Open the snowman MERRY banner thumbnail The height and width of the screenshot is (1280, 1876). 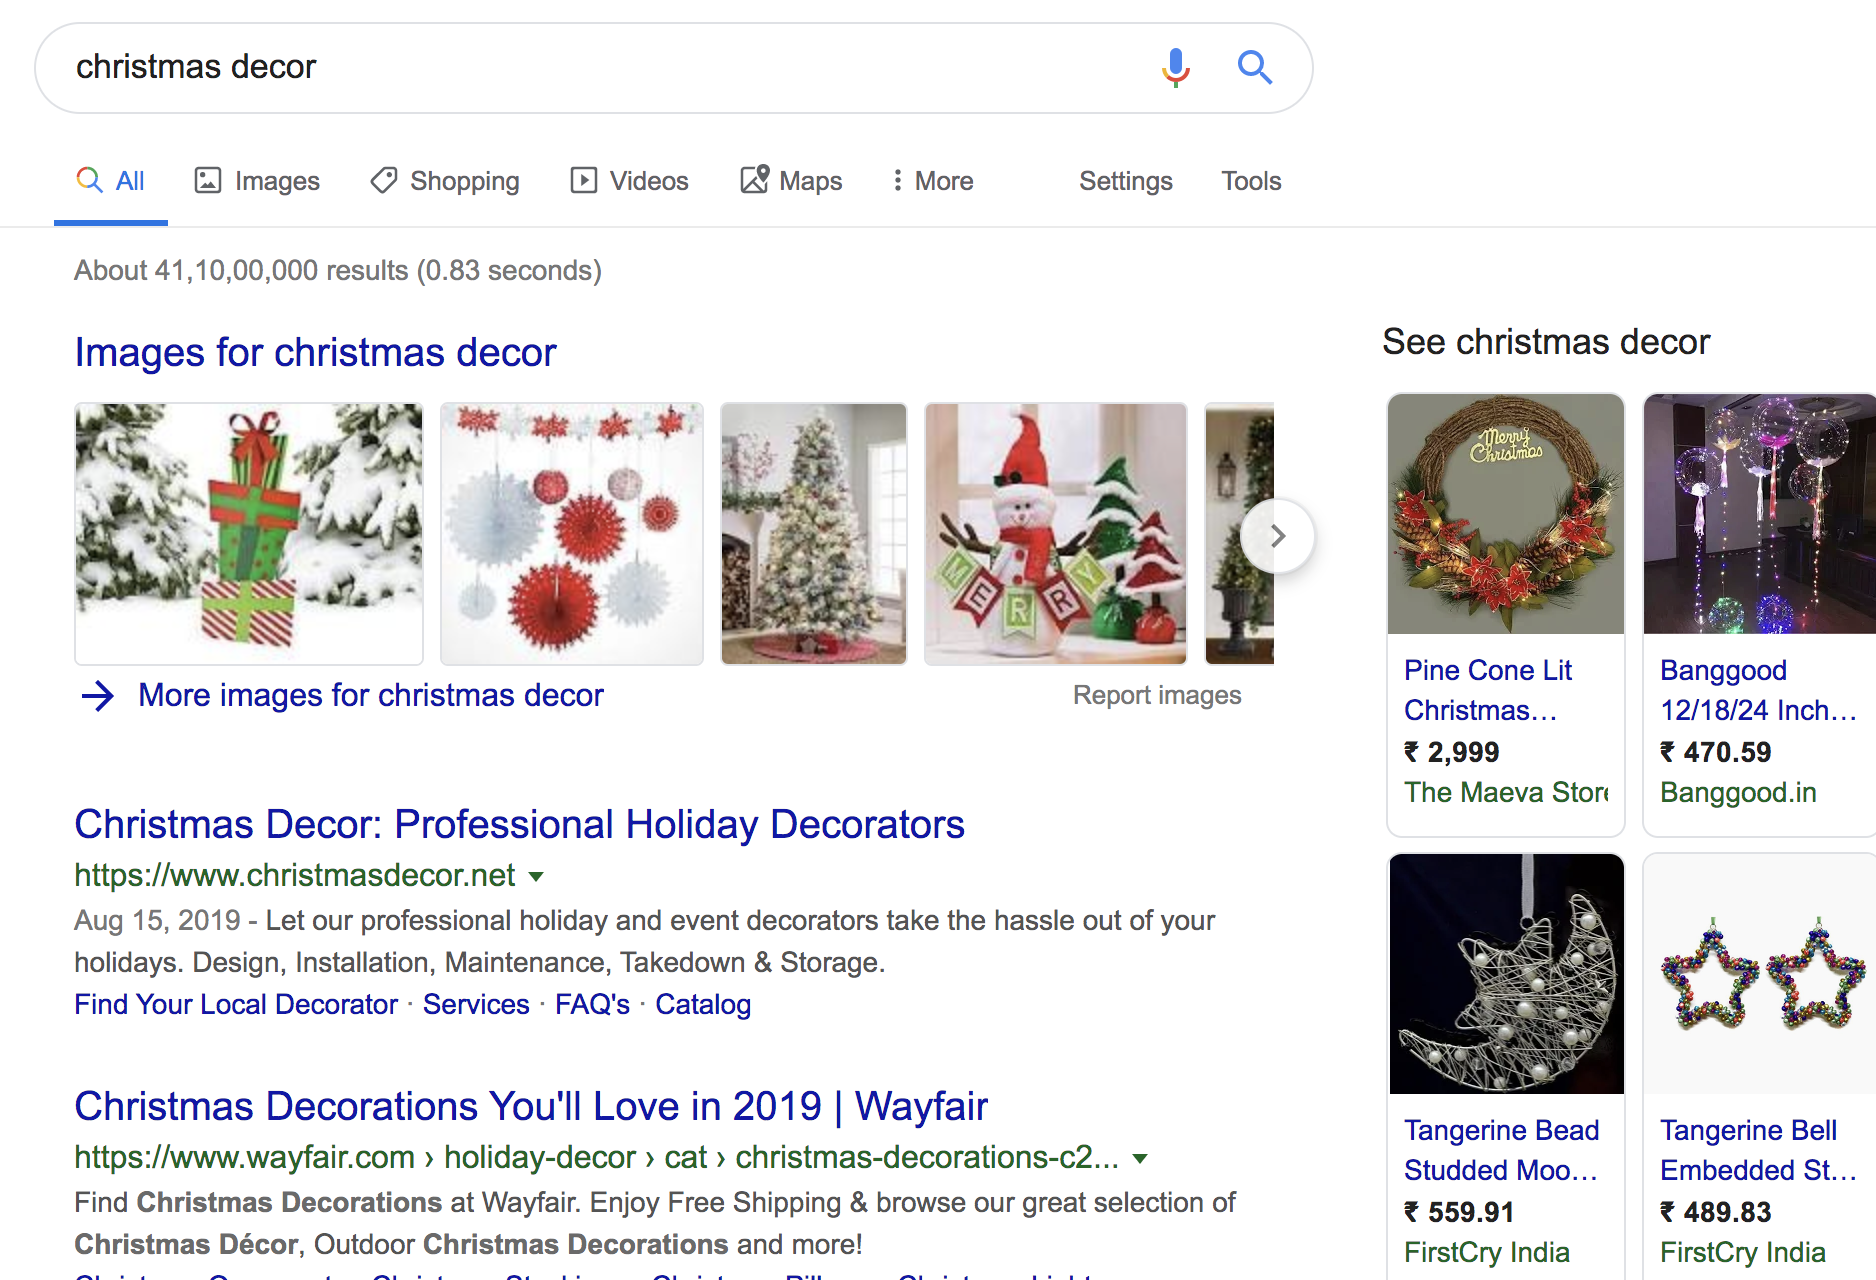click(1056, 534)
